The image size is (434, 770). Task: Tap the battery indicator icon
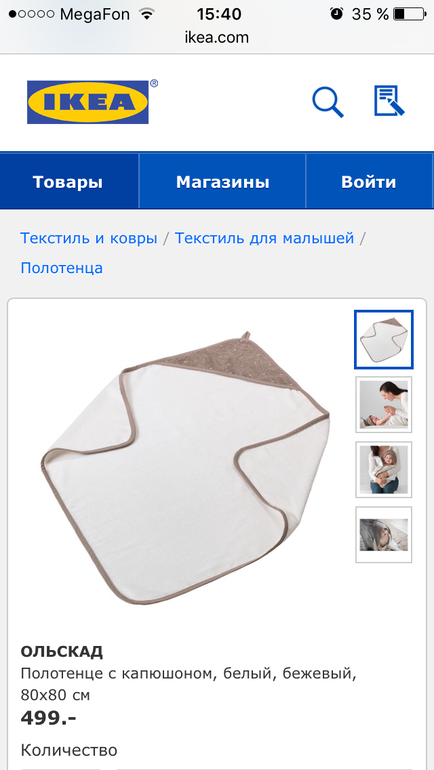click(409, 14)
